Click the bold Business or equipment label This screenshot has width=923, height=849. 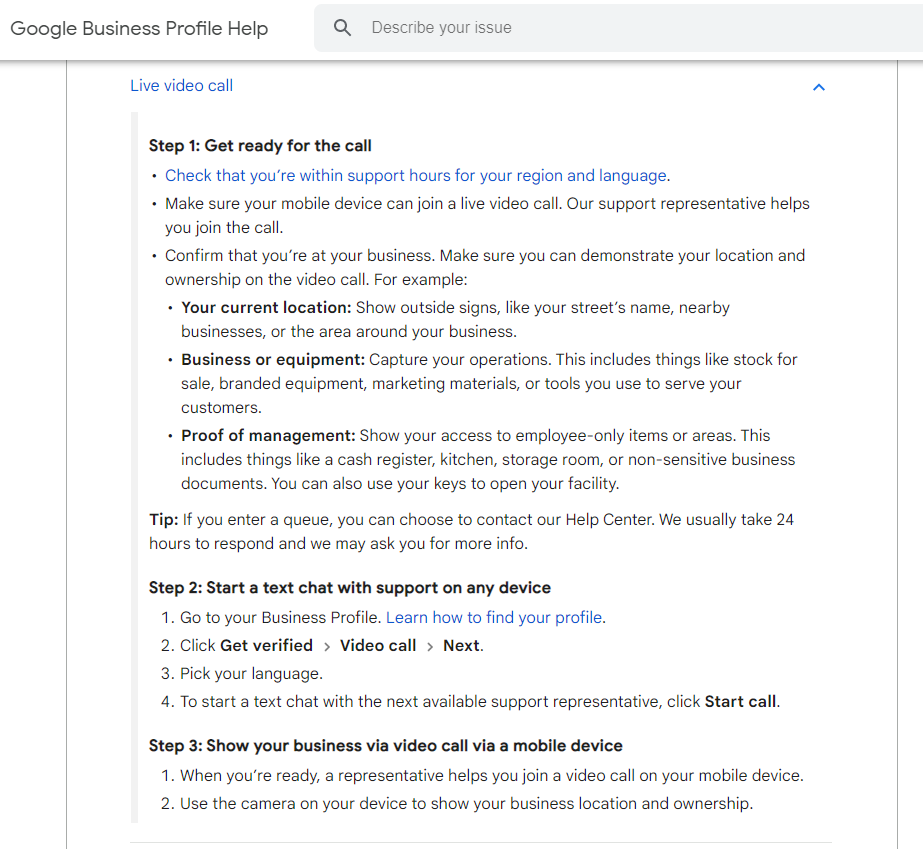pyautogui.click(x=273, y=360)
